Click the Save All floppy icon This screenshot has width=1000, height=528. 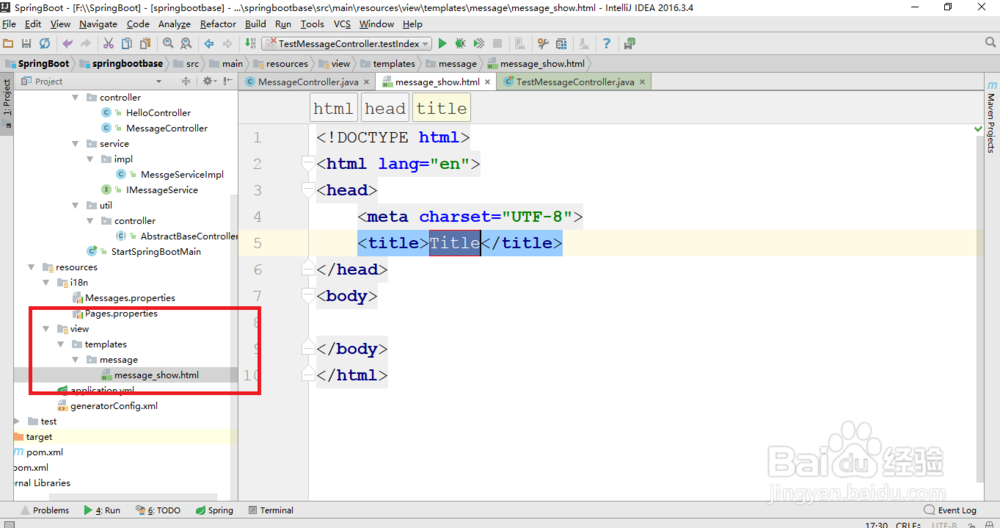point(26,43)
